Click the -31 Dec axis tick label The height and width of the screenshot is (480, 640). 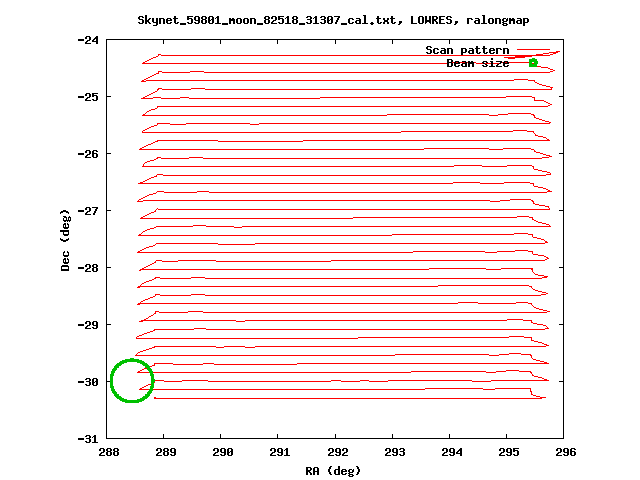[88, 439]
